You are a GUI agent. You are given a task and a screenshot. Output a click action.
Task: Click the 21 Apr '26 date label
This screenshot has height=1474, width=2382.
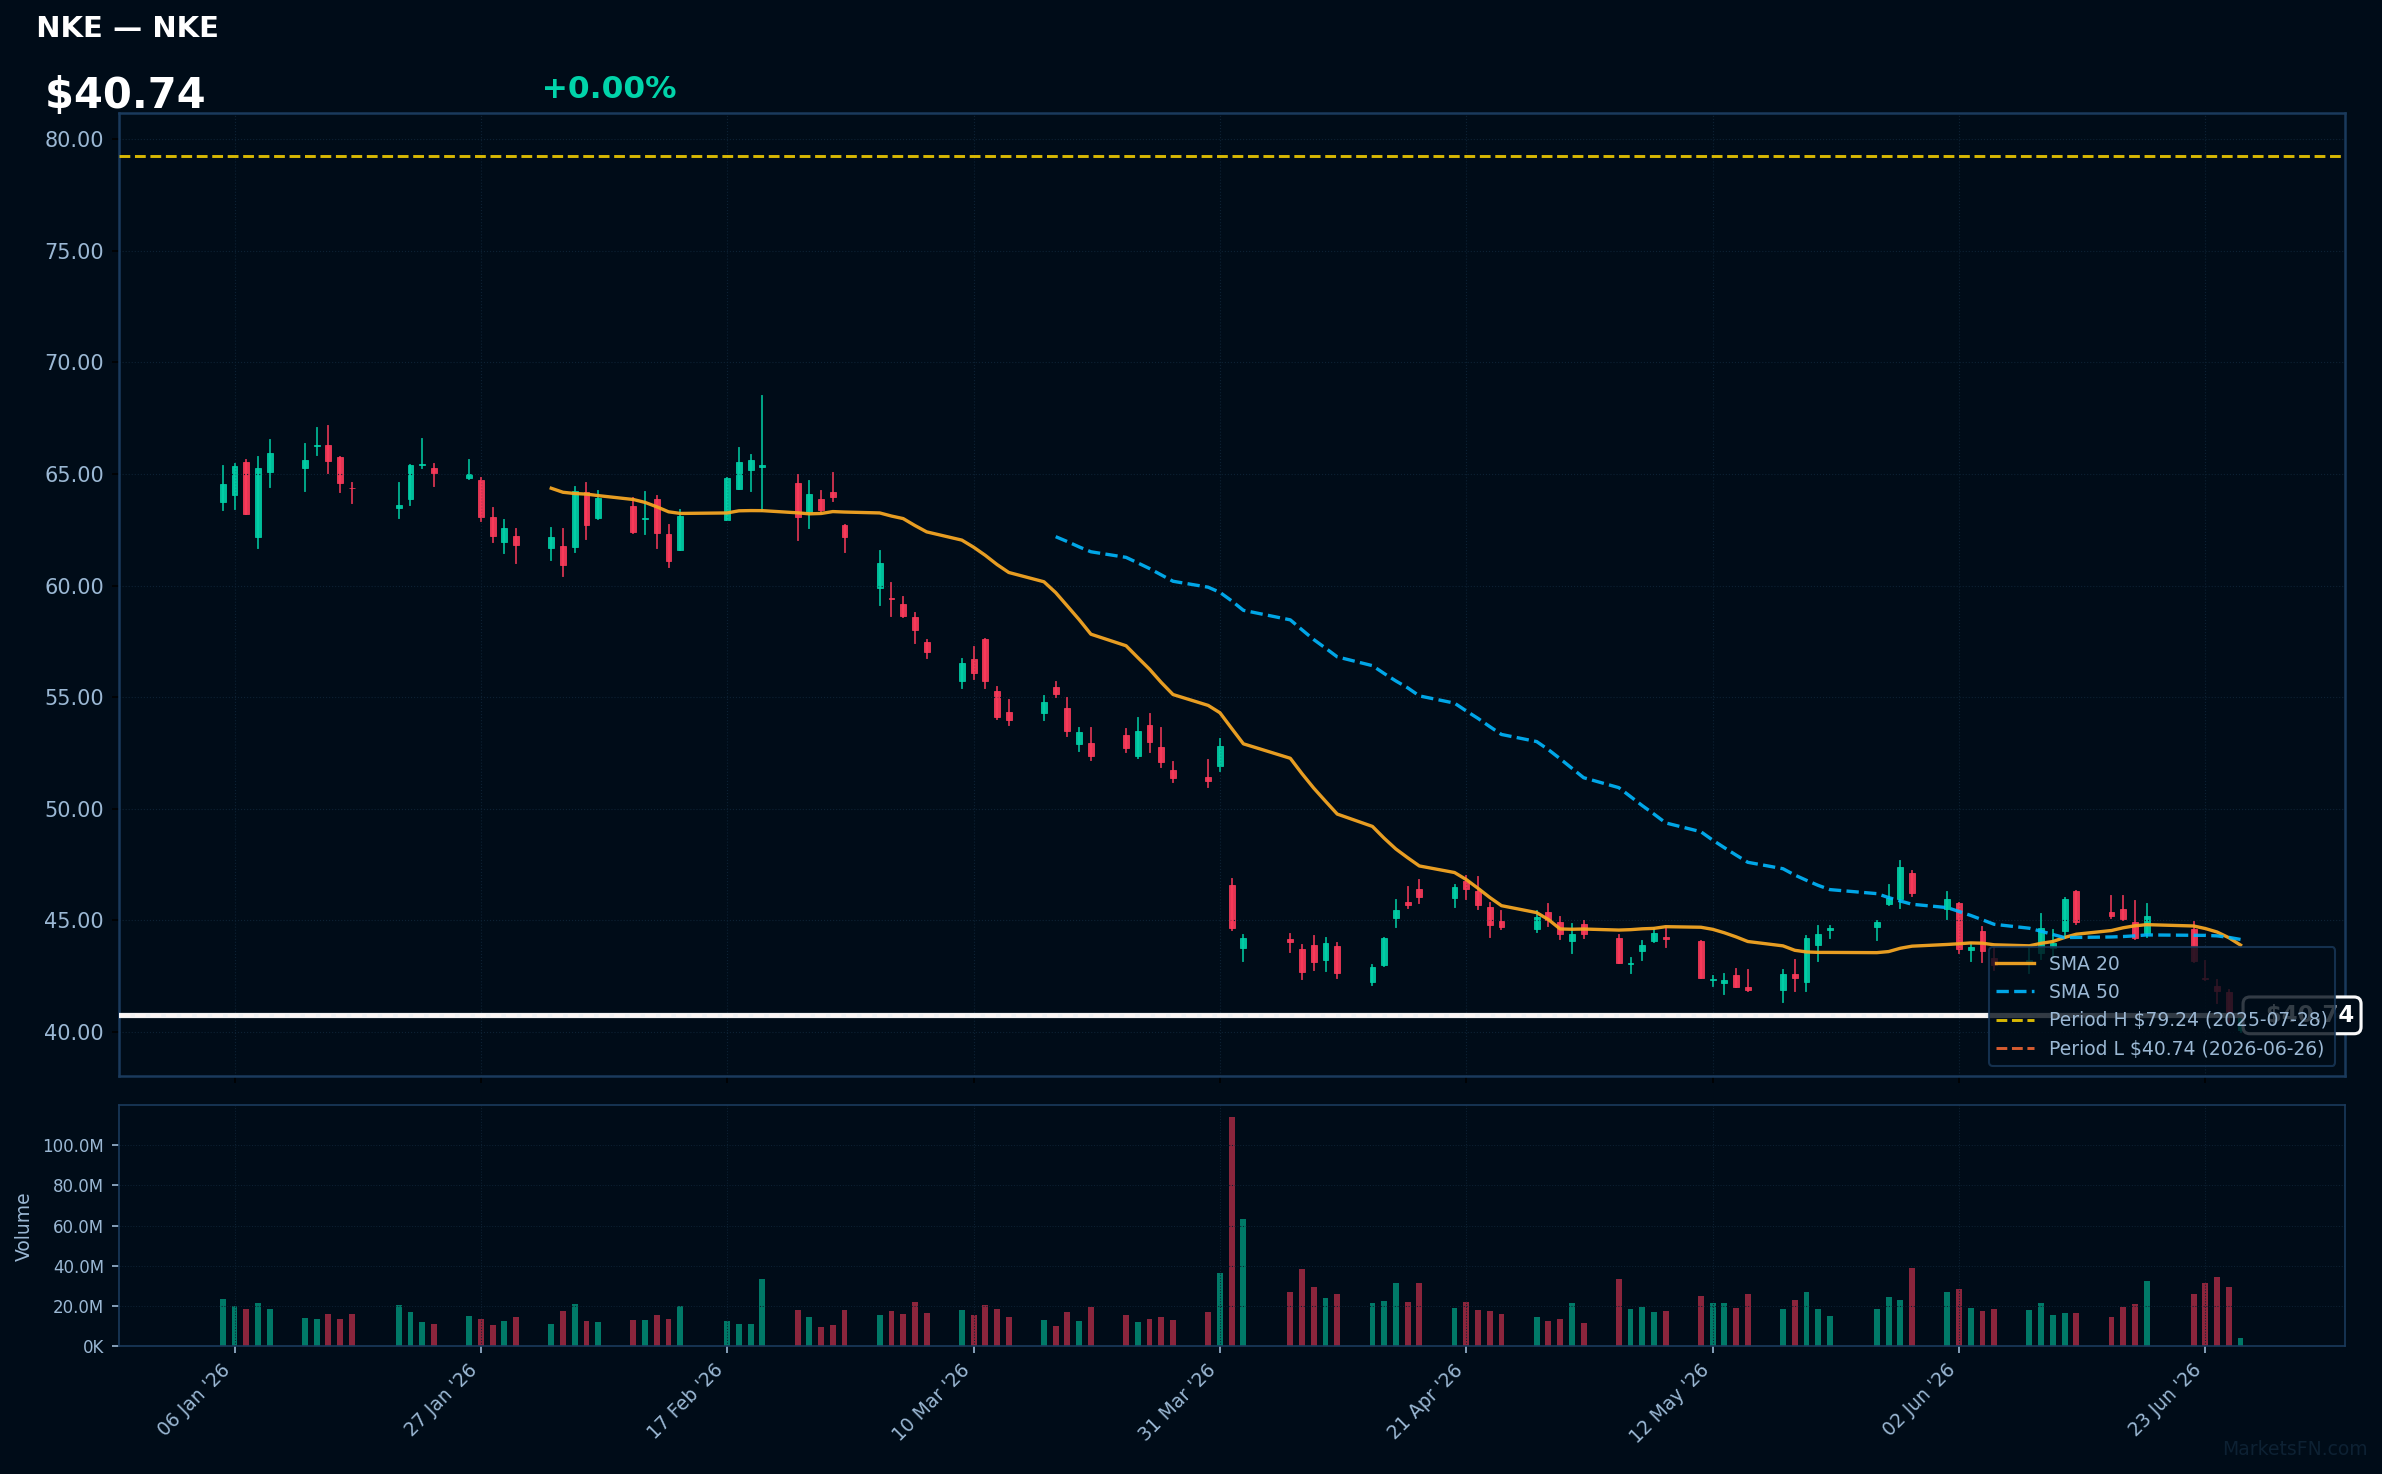[x=1424, y=1401]
